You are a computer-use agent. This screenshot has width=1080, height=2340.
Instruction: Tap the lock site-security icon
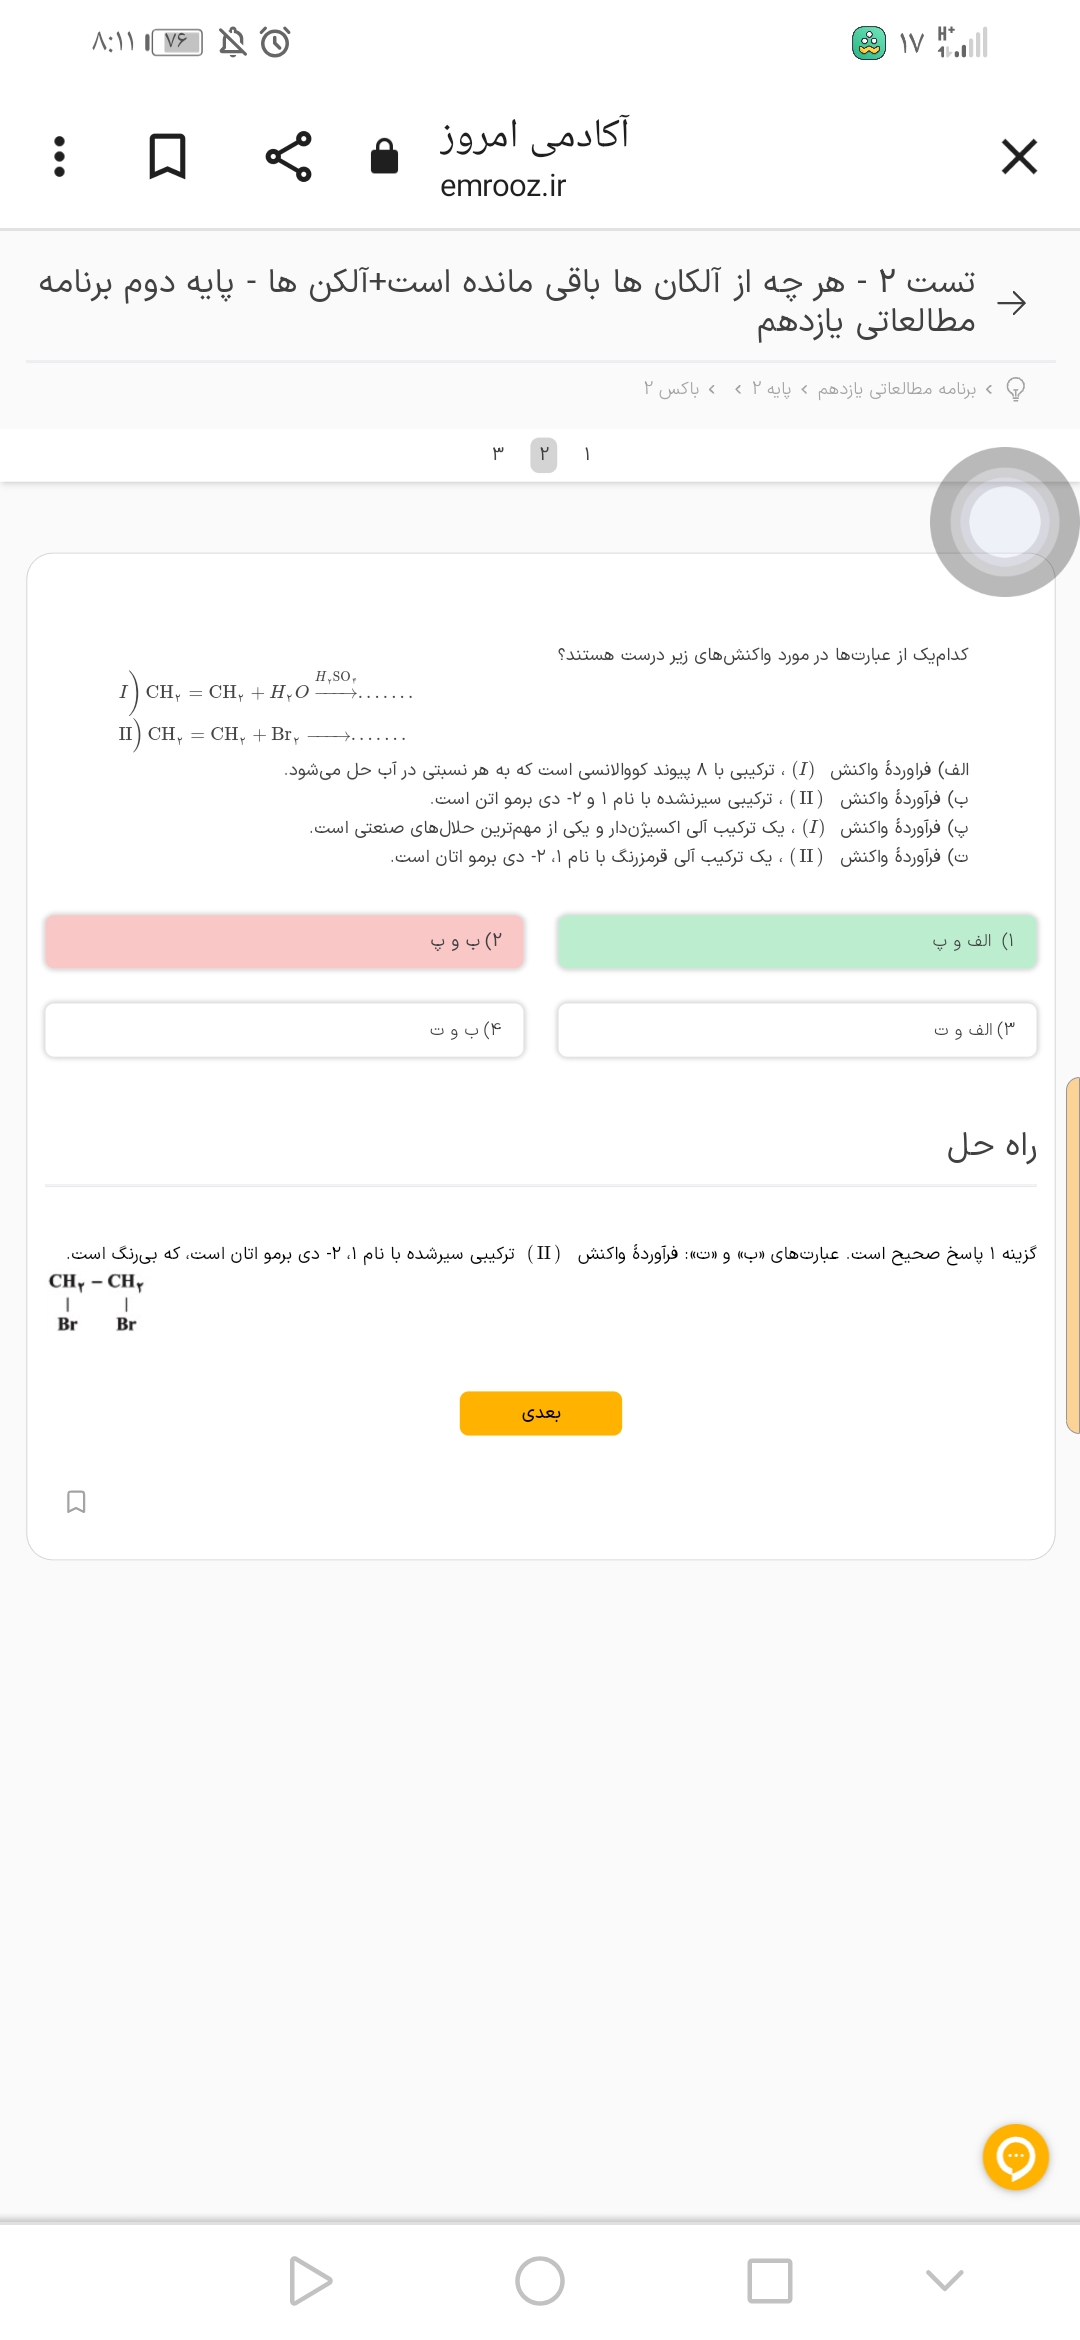tap(384, 157)
